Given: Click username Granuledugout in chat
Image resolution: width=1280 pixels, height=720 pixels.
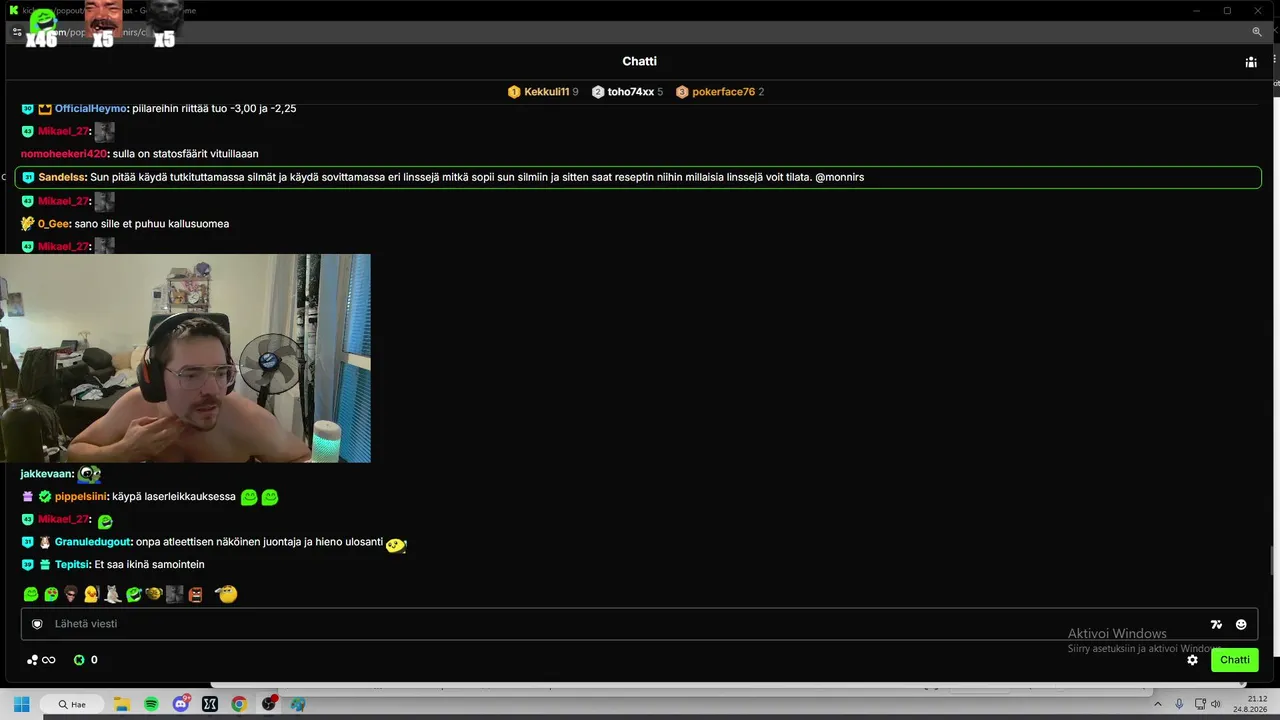Looking at the screenshot, I should (x=94, y=542).
